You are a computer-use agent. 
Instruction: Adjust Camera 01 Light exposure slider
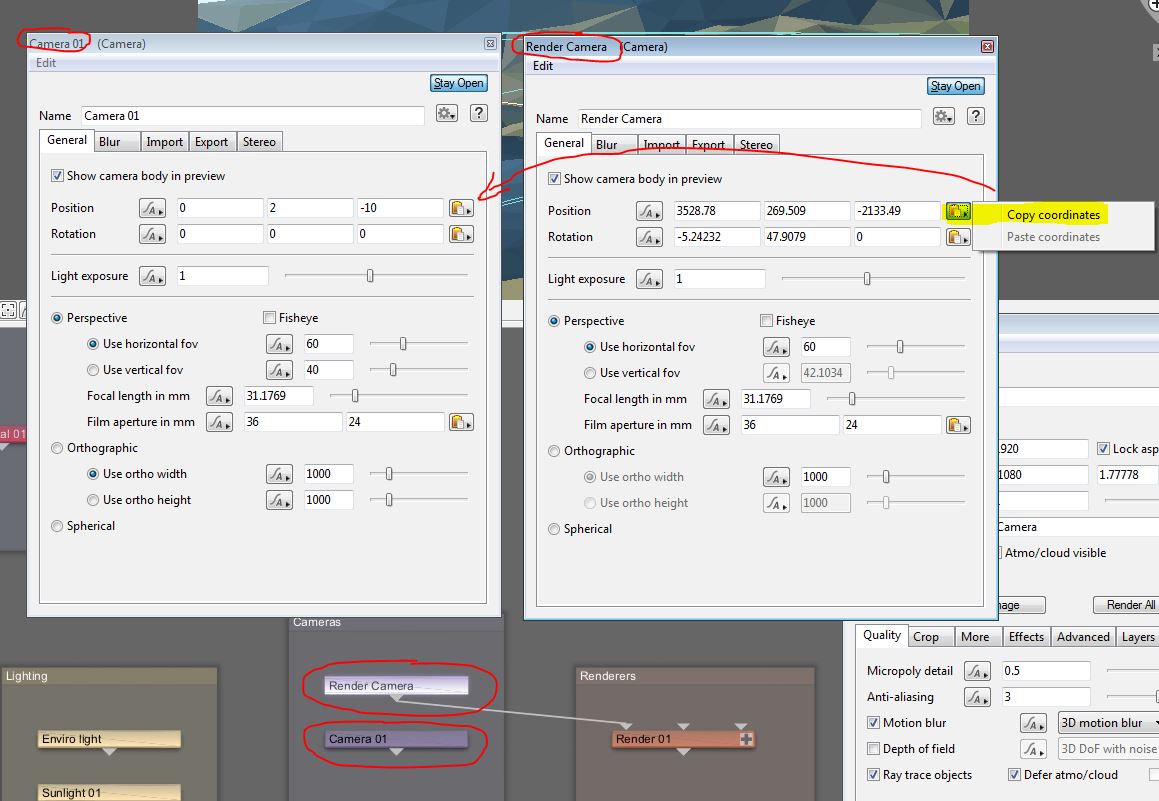[x=370, y=276]
